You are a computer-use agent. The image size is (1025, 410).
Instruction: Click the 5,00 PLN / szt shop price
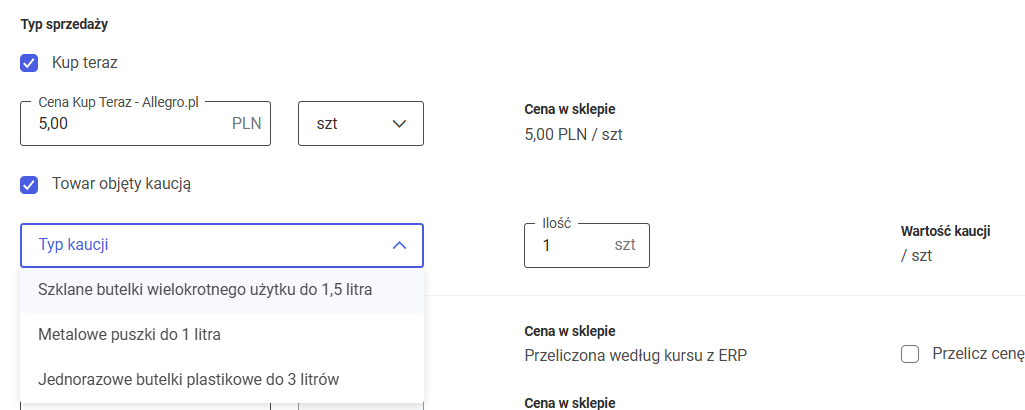(573, 134)
